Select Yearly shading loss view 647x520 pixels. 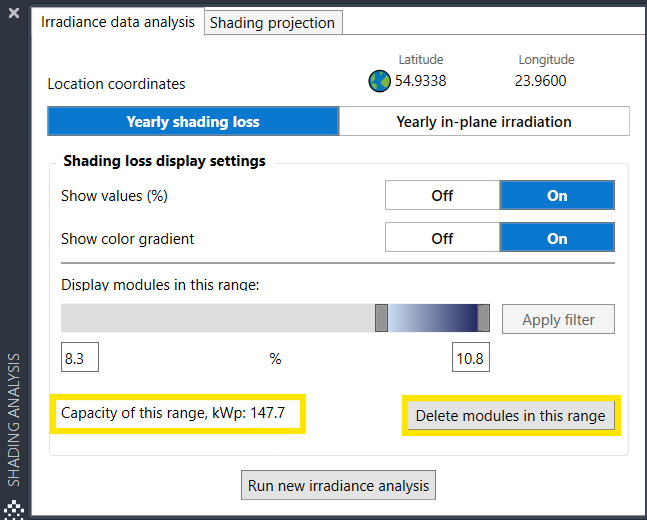pyautogui.click(x=193, y=122)
